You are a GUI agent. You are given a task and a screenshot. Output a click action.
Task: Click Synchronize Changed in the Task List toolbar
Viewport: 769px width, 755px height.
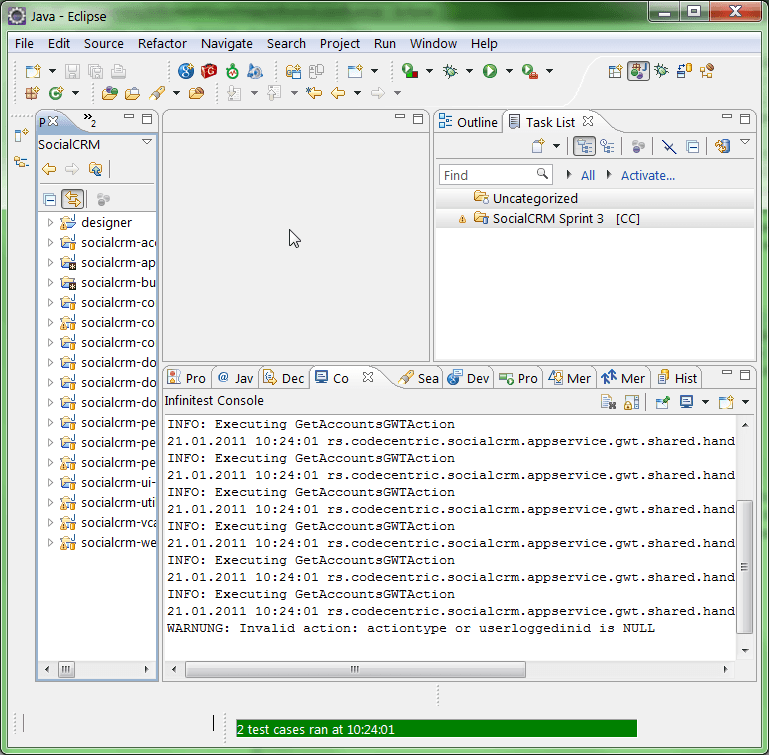point(722,147)
